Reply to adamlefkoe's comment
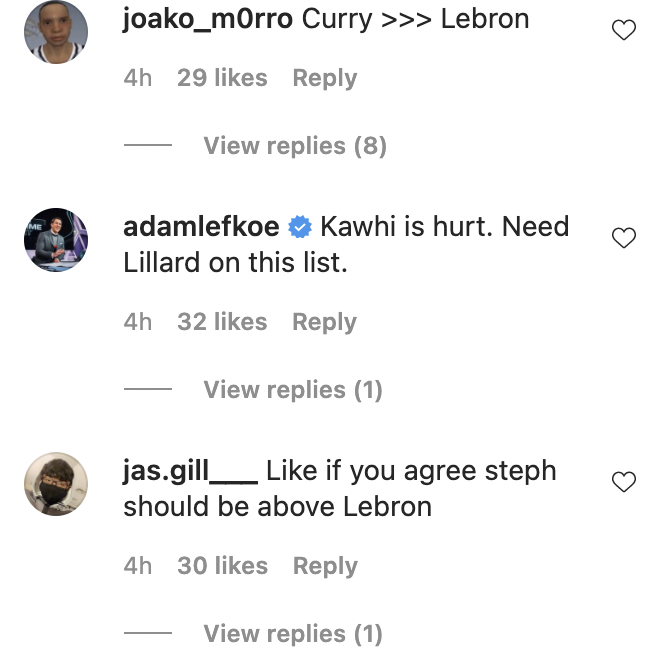 324,322
